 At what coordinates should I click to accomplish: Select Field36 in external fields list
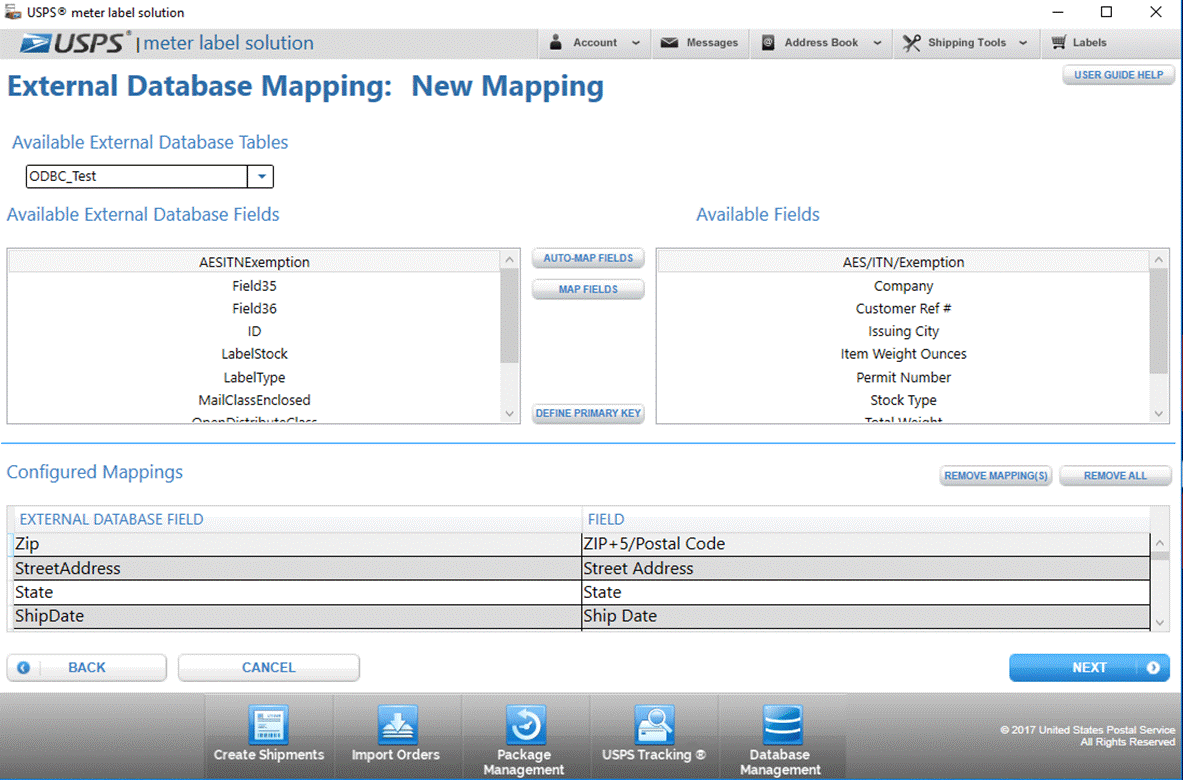point(254,309)
